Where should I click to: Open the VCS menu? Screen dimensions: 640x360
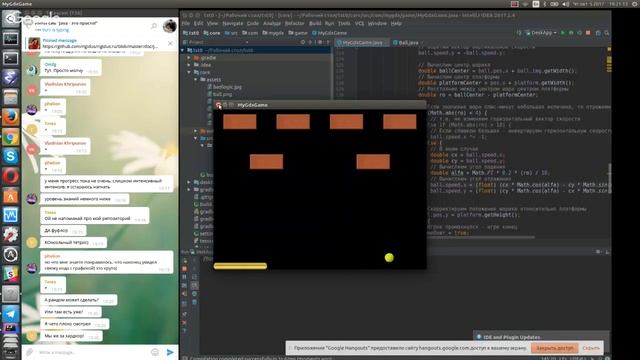click(x=359, y=23)
